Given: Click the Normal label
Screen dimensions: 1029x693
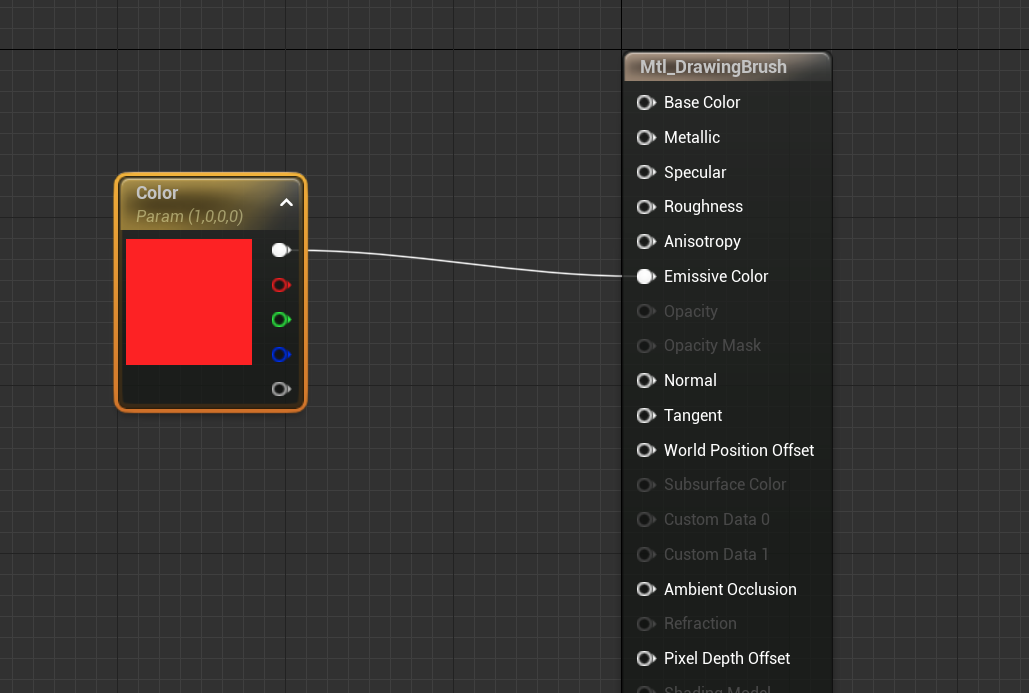Looking at the screenshot, I should [x=690, y=381].
